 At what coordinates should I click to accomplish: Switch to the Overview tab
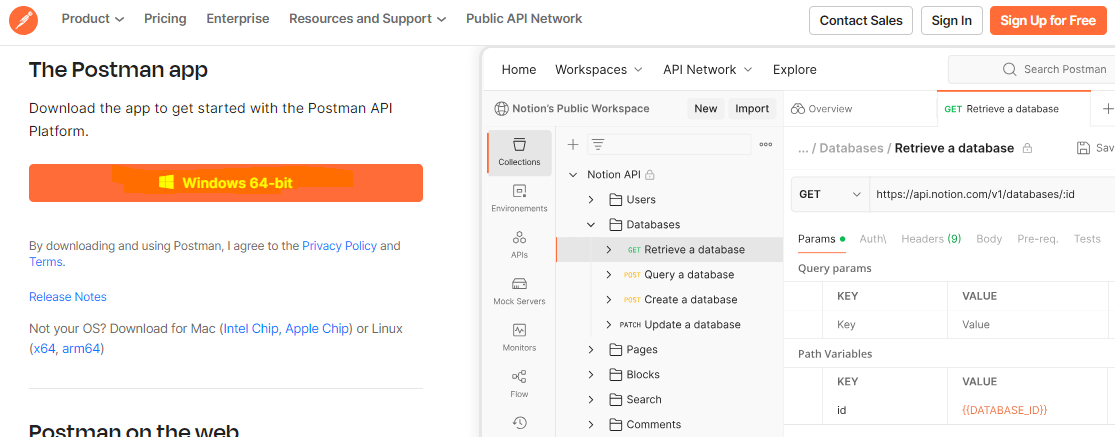point(821,109)
